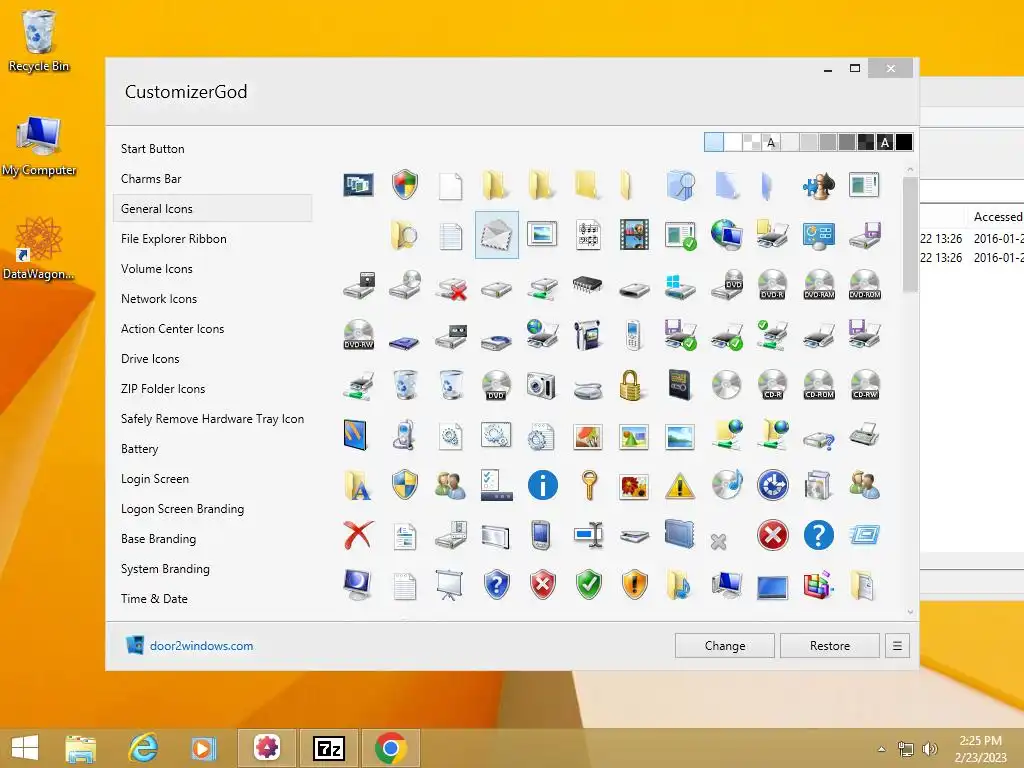Select the solid black background swatch
Image resolution: width=1024 pixels, height=768 pixels.
(x=904, y=142)
